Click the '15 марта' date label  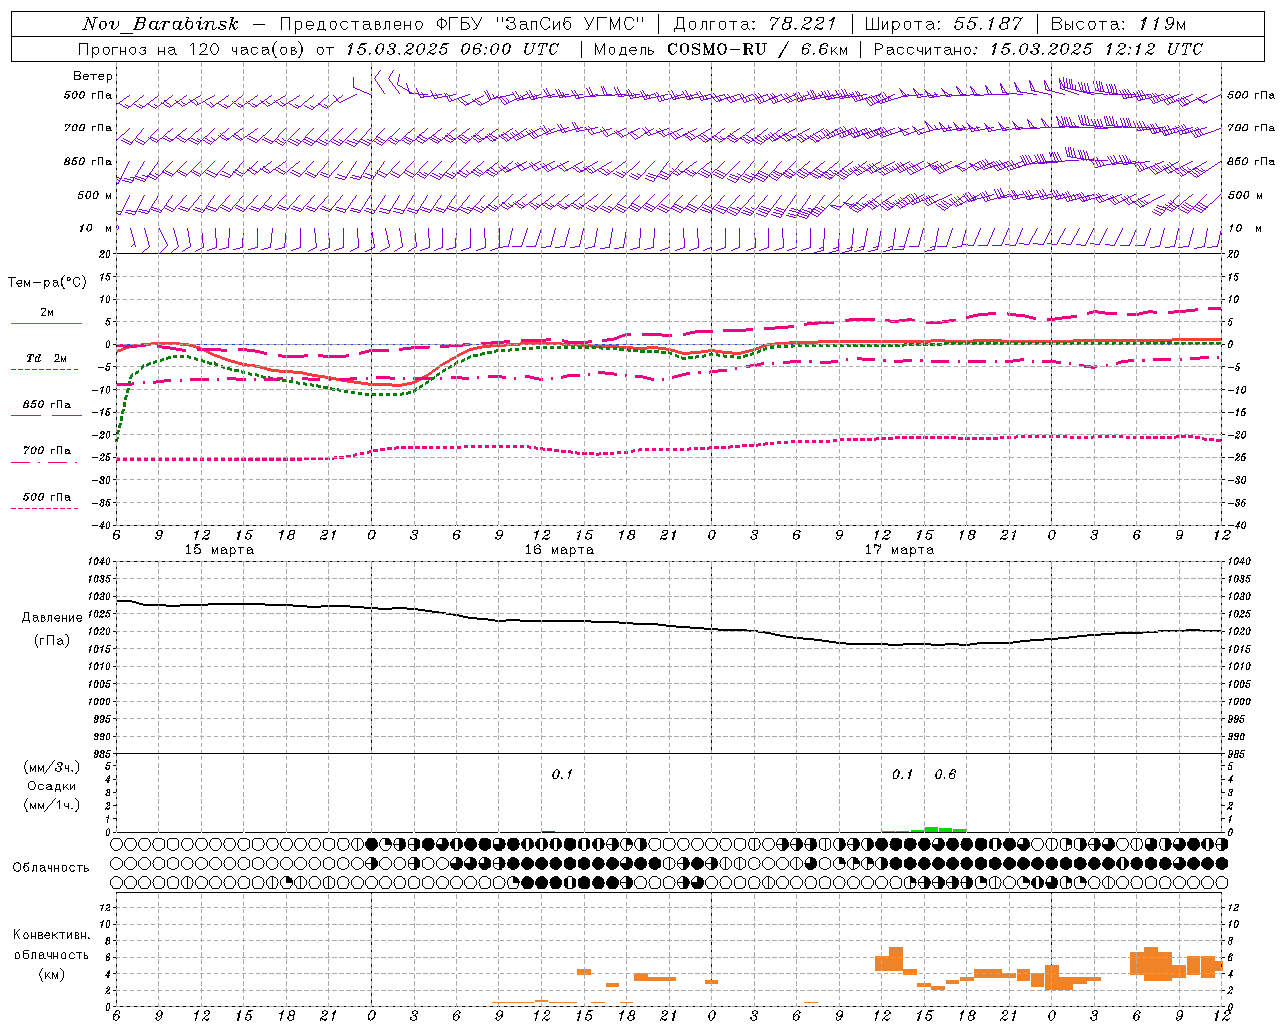[220, 550]
